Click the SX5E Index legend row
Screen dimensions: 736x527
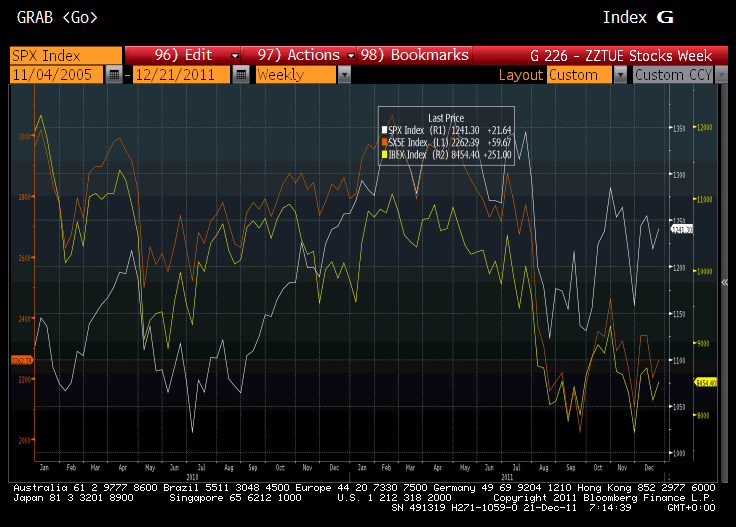(x=446, y=142)
